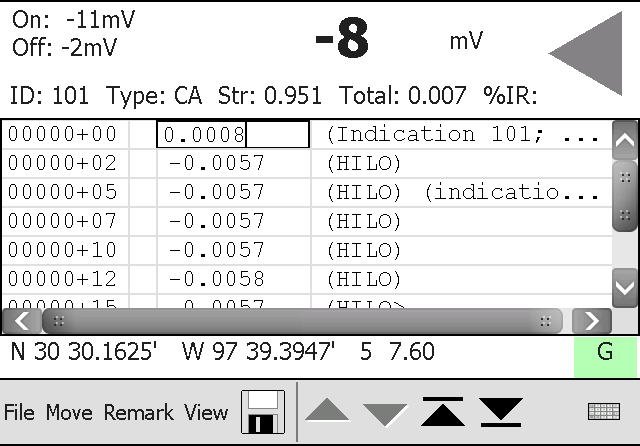
Task: Move up one row with gray up triangle
Action: [x=327, y=410]
